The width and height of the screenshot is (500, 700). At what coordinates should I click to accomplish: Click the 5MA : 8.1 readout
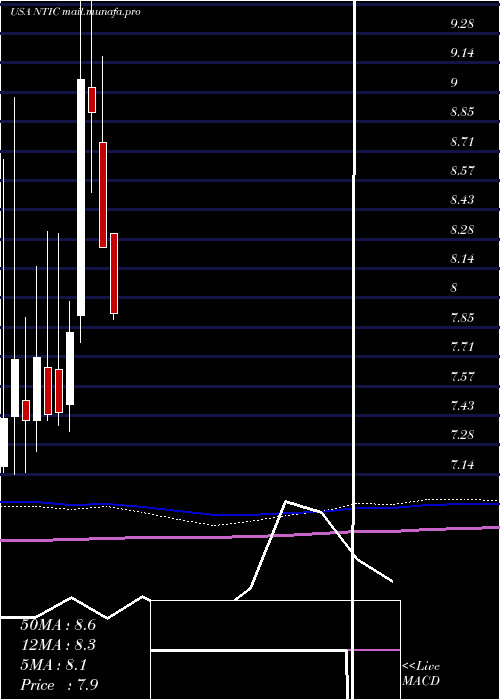(54, 665)
